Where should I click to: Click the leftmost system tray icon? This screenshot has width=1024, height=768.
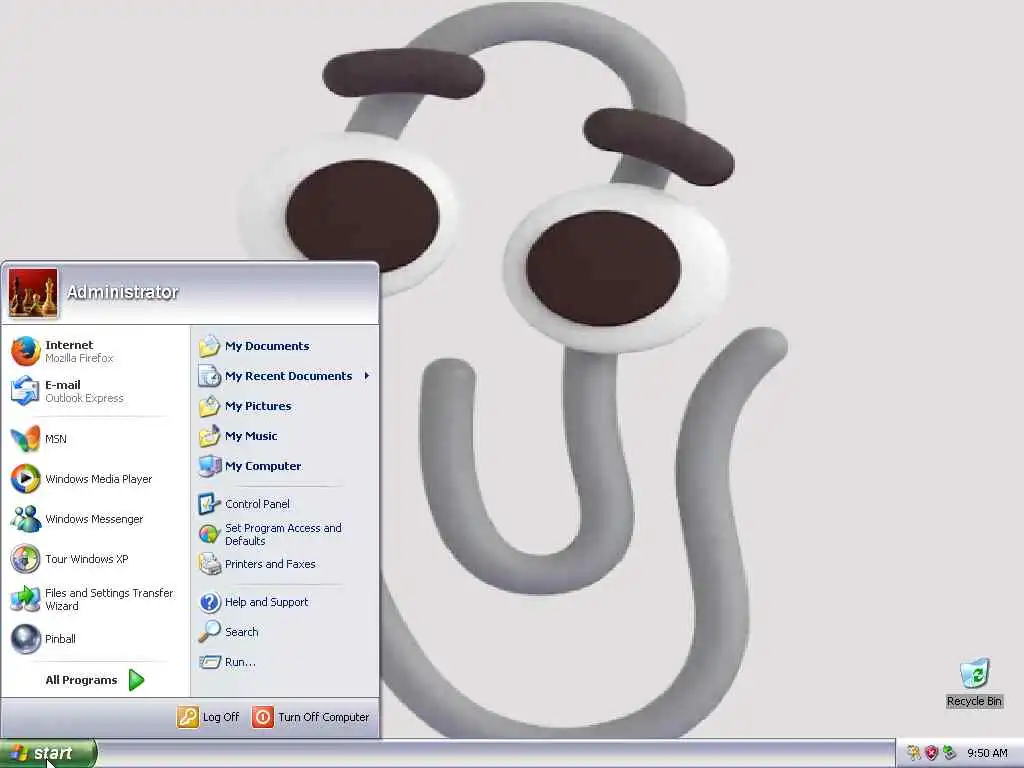pyautogui.click(x=914, y=753)
